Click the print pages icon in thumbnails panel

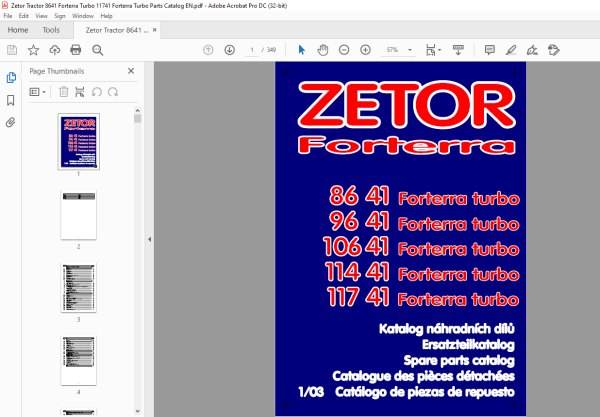pyautogui.click(x=80, y=92)
